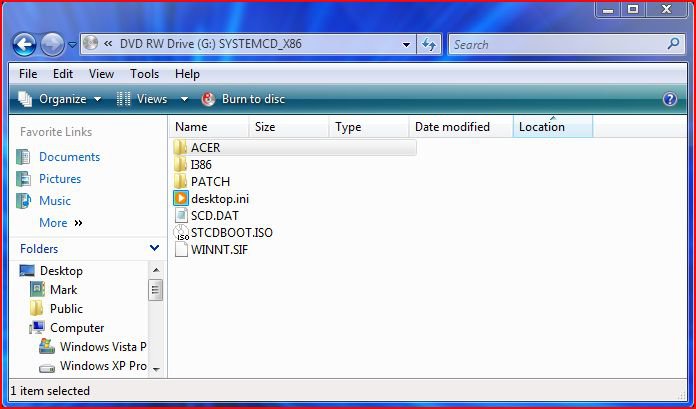This screenshot has width=696, height=409.
Task: Select the desktop.ini file icon
Action: pos(181,199)
